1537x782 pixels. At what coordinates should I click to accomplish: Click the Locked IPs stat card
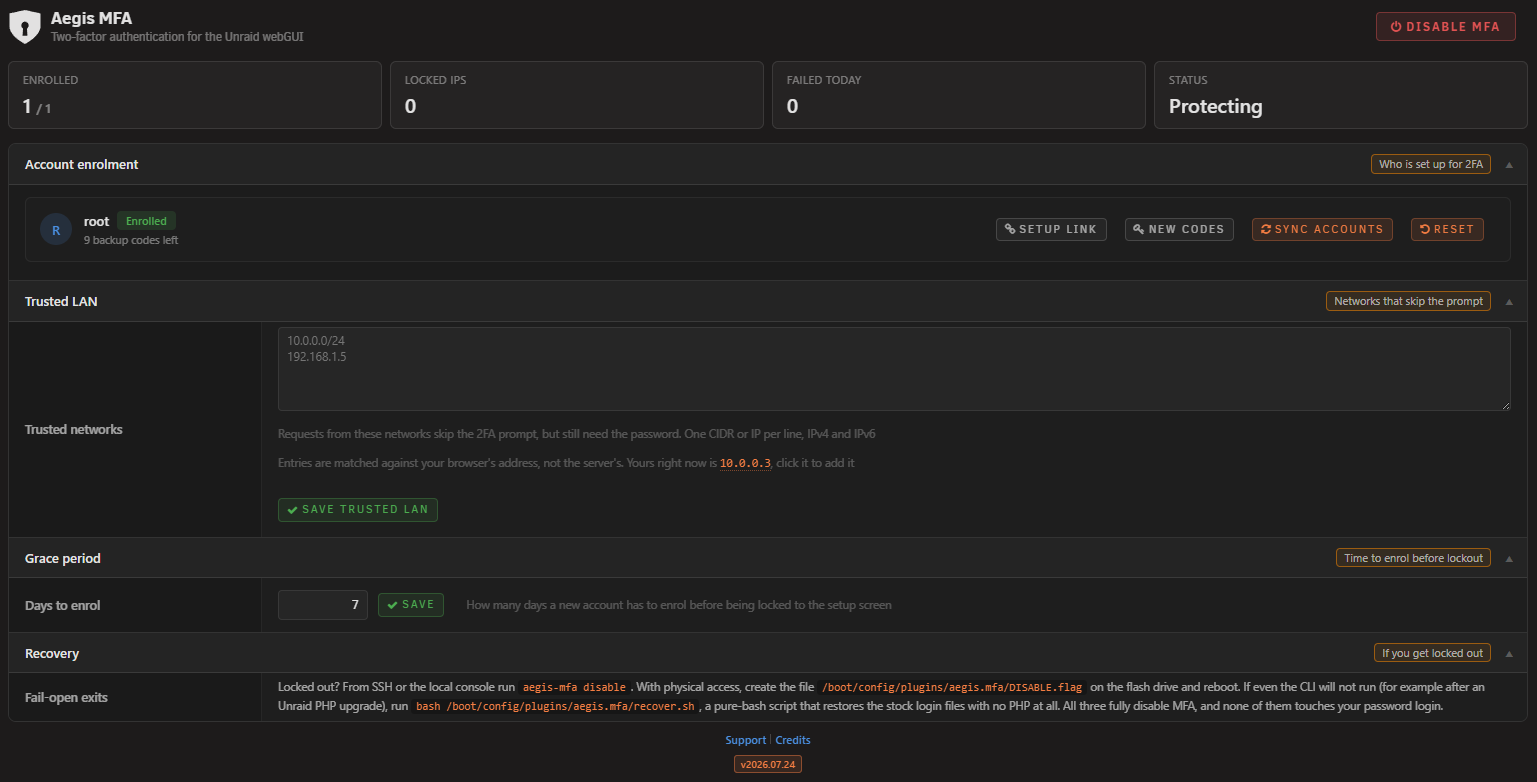(577, 95)
